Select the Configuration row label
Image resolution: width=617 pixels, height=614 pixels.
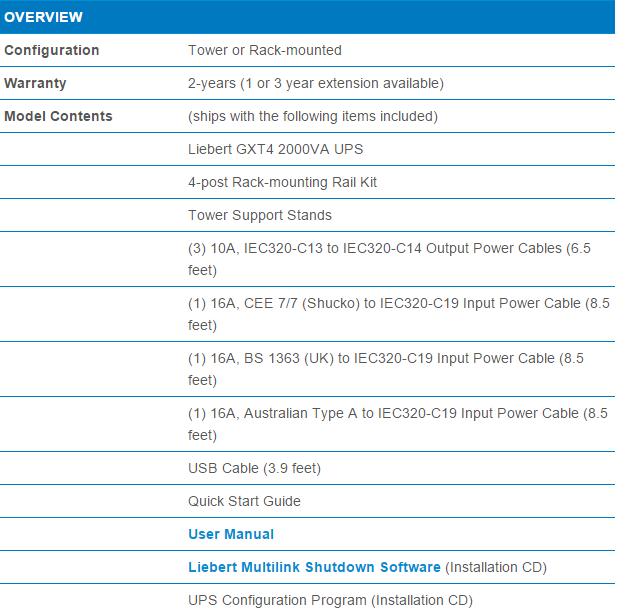pyautogui.click(x=52, y=50)
